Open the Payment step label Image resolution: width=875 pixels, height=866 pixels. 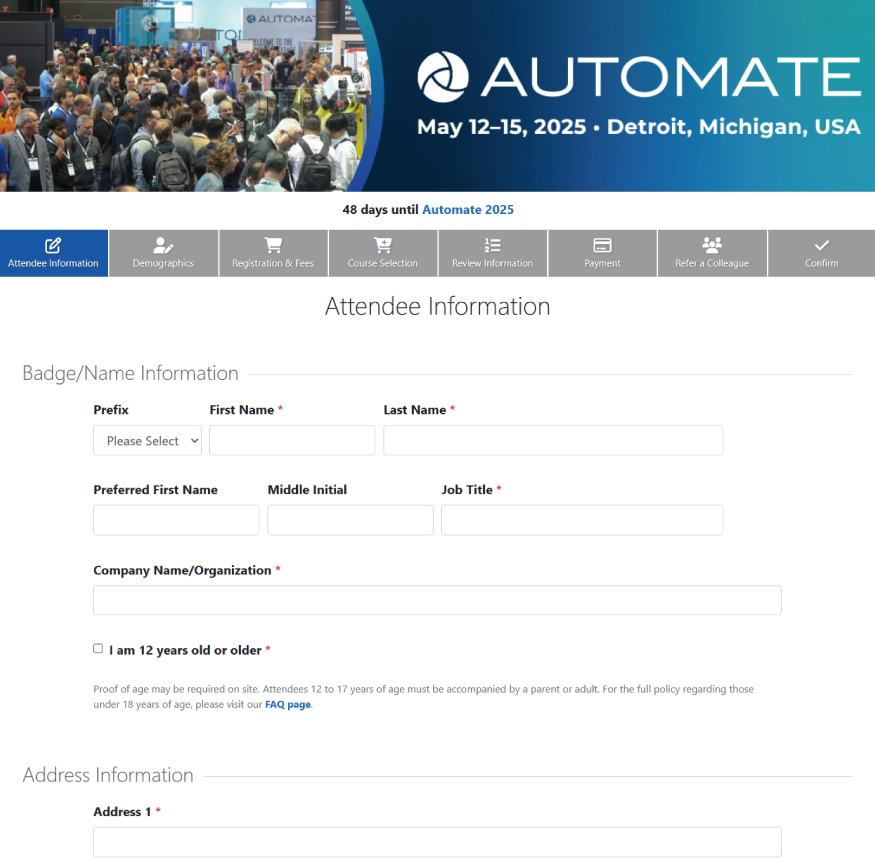pyautogui.click(x=602, y=263)
